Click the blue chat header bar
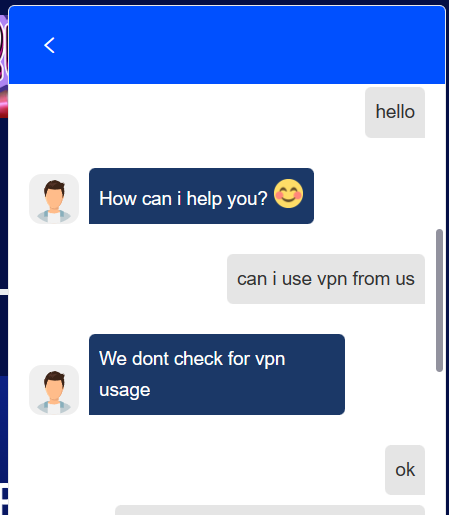 (227, 45)
